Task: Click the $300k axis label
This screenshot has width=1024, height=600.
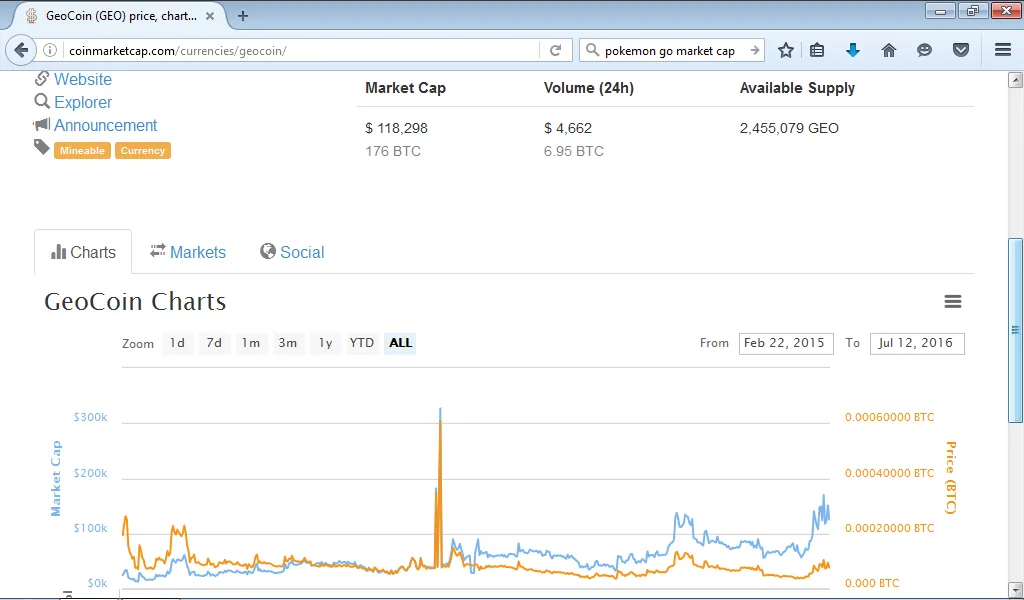Action: point(90,417)
